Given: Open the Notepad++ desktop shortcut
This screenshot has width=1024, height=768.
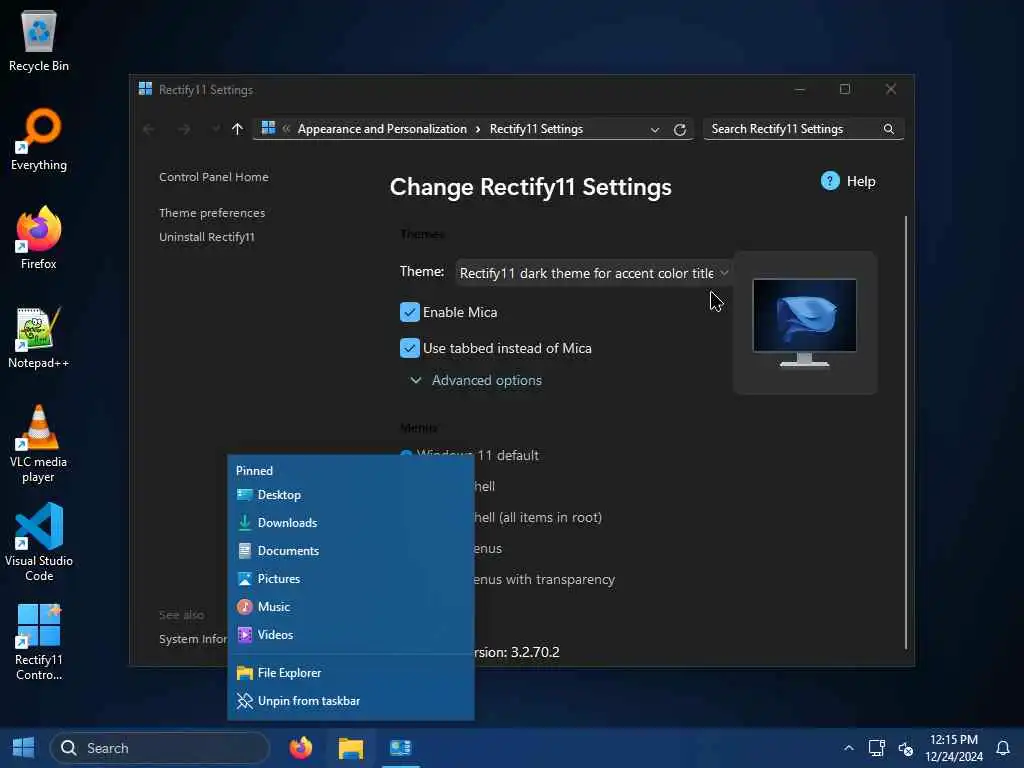Looking at the screenshot, I should pyautogui.click(x=39, y=338).
